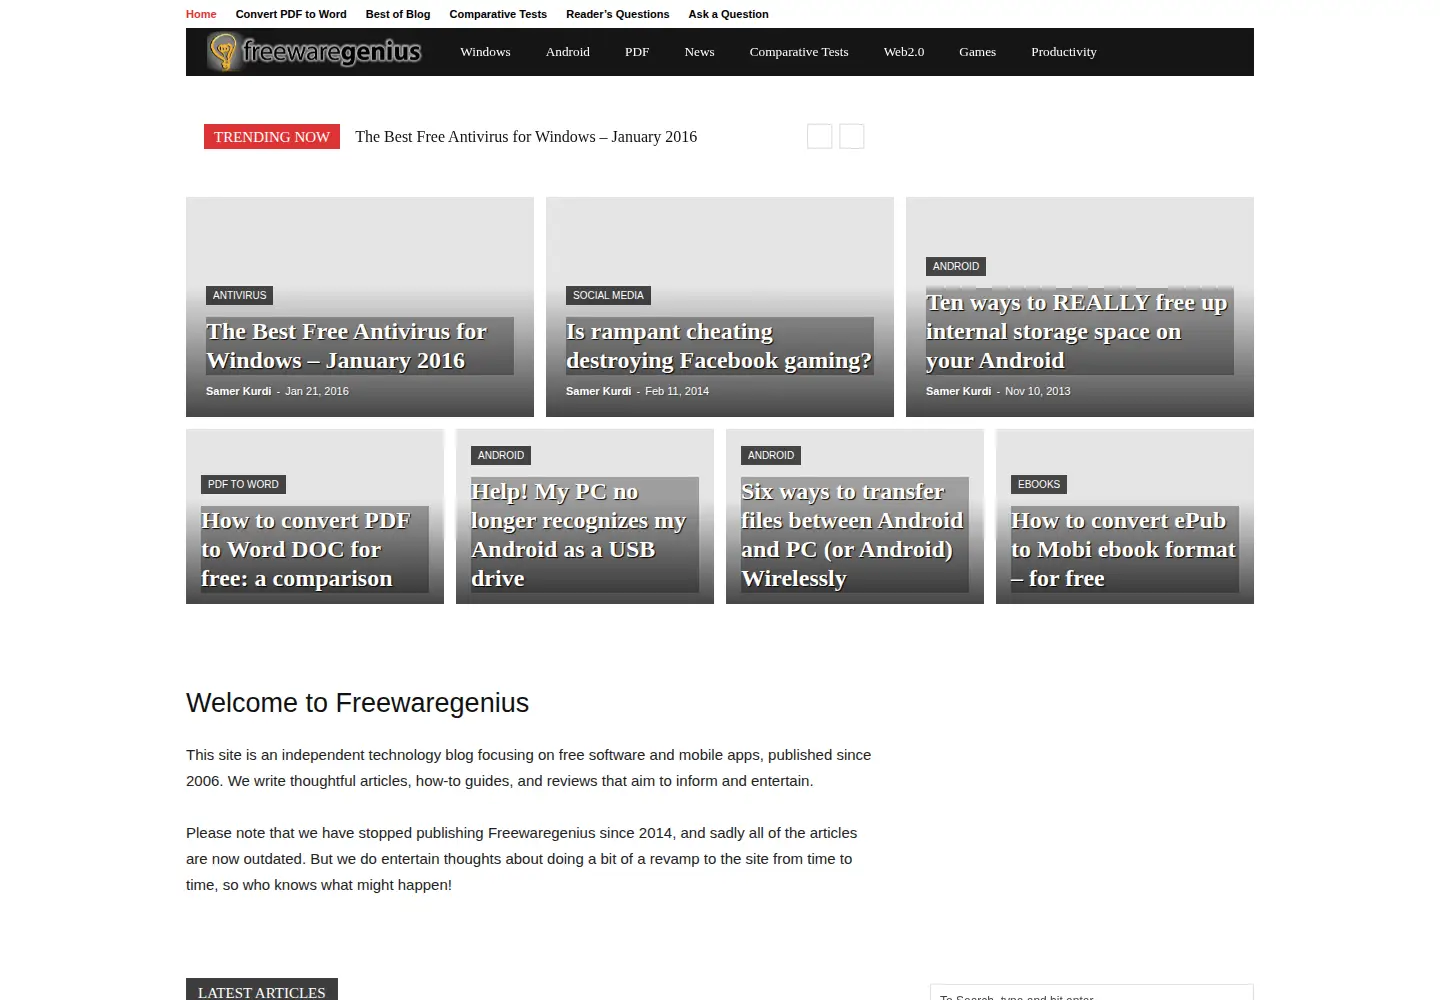The image size is (1440, 1000).
Task: Select Web2.0 category in navbar
Action: tap(904, 52)
